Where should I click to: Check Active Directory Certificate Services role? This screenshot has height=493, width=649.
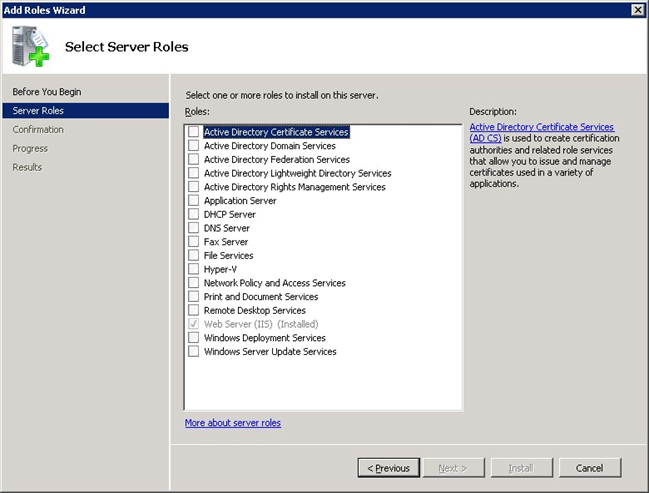pyautogui.click(x=194, y=132)
